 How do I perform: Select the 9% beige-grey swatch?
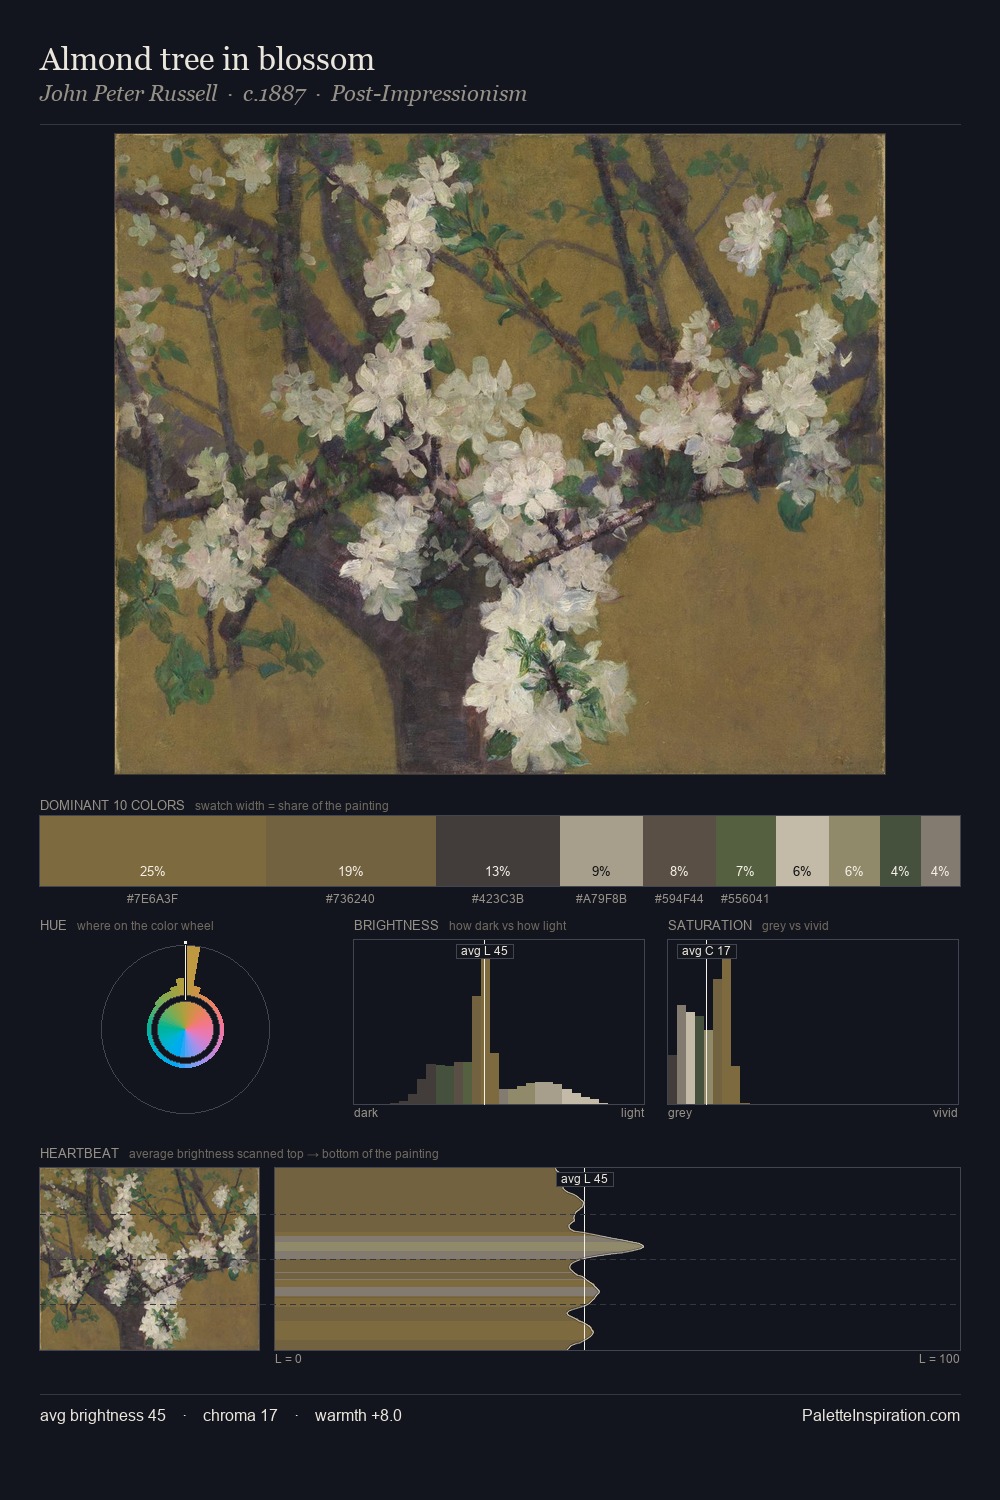pos(601,851)
